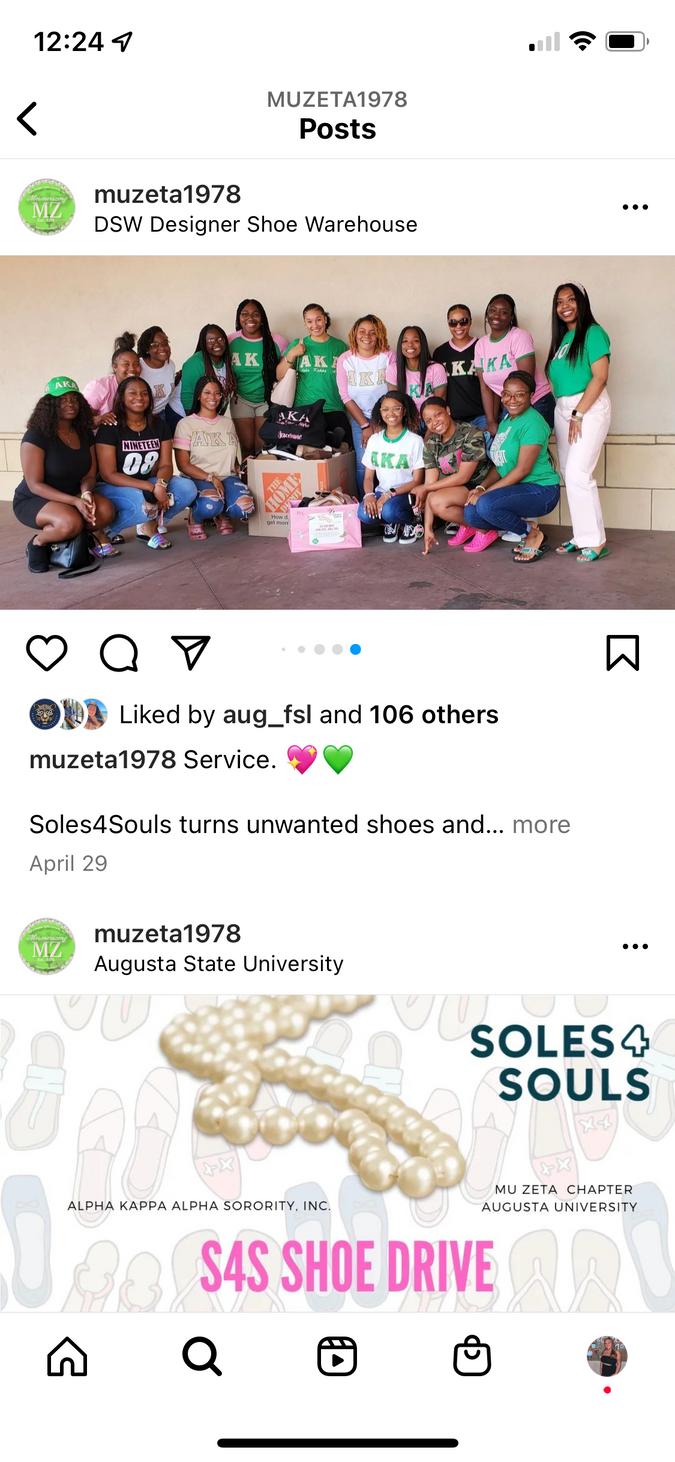The height and width of the screenshot is (1462, 675).
Task: Open DSW Designer Shoe Warehouse location
Action: click(x=255, y=225)
